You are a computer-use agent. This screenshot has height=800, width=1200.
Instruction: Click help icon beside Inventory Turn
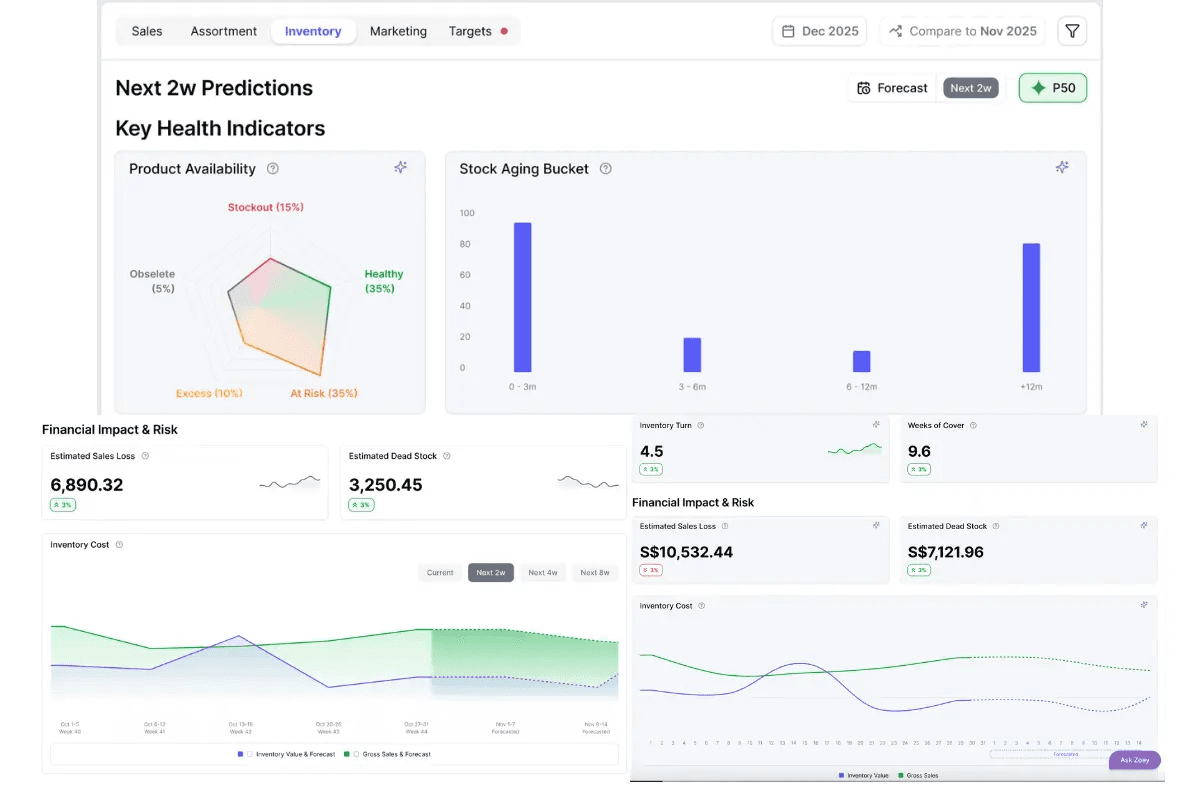click(700, 425)
